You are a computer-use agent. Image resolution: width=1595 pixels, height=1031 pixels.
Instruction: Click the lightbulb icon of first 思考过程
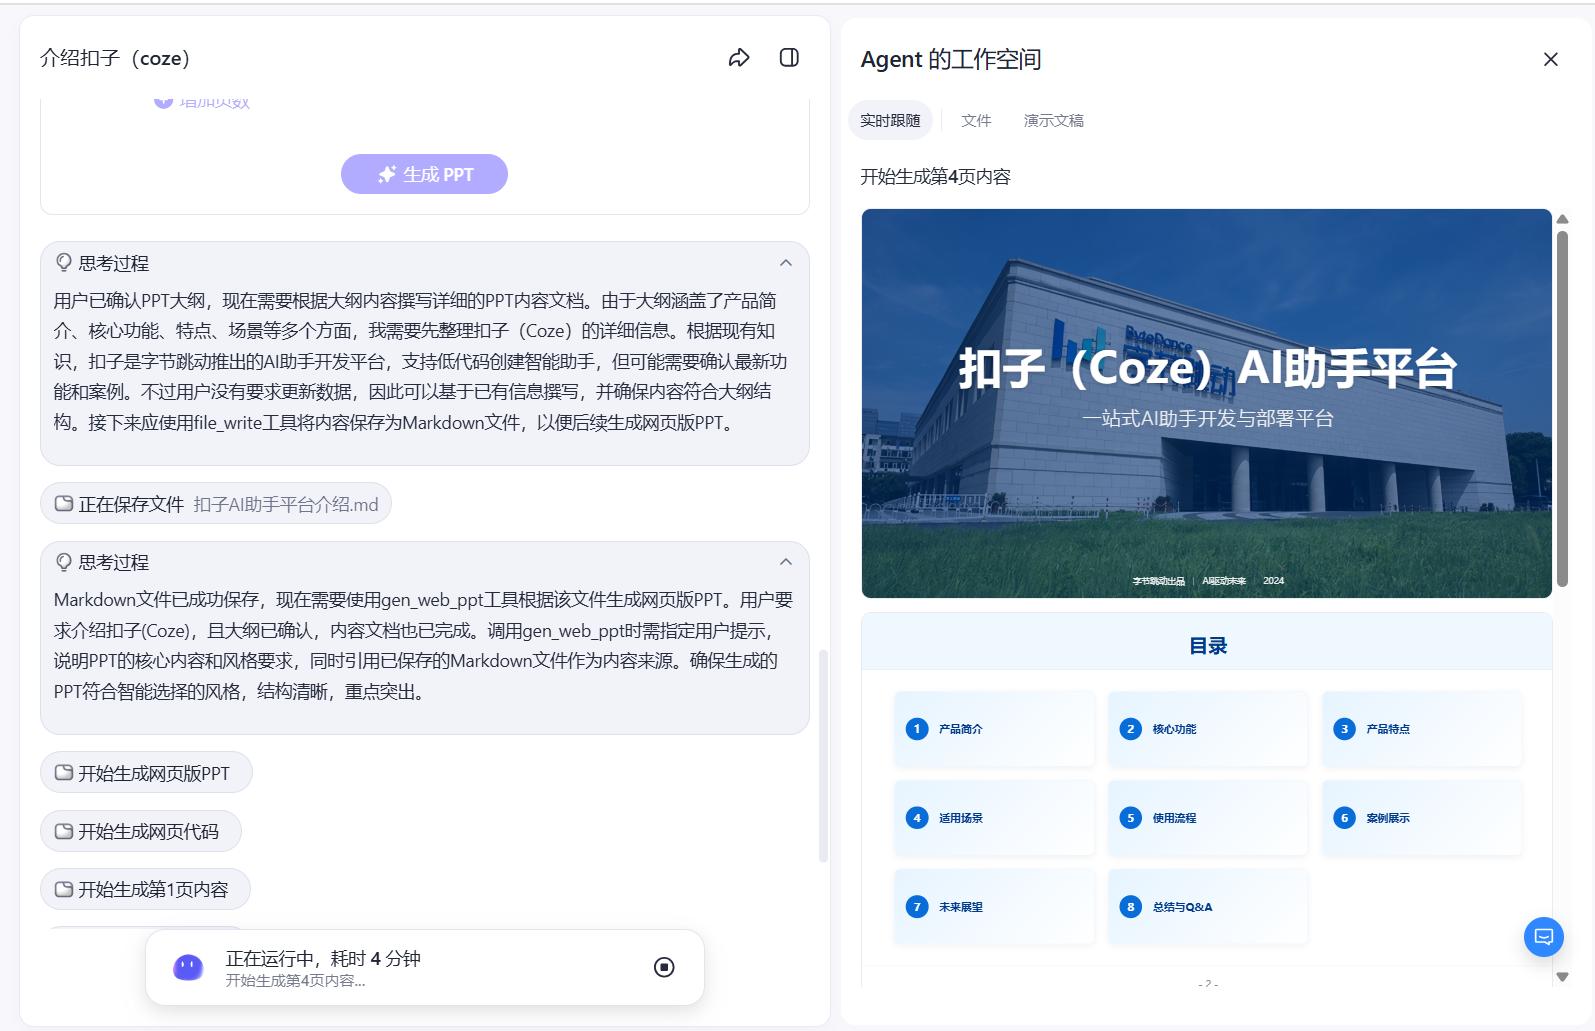64,263
